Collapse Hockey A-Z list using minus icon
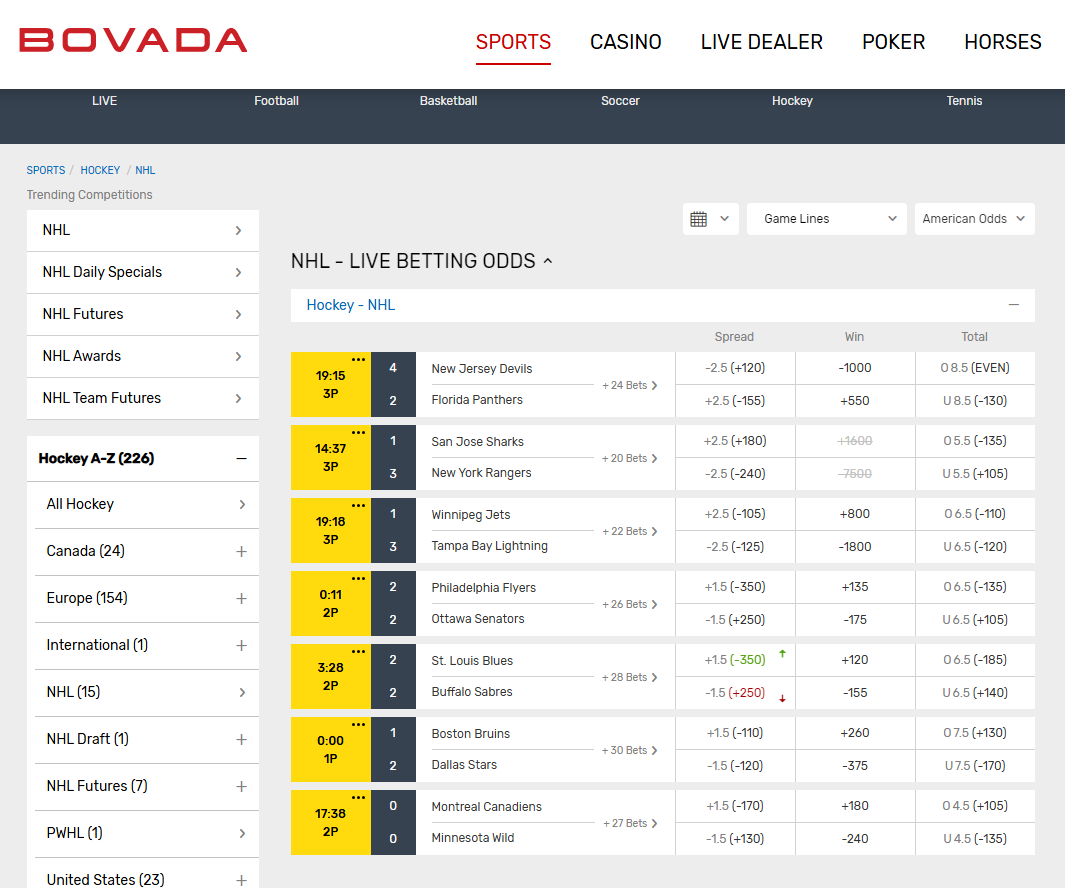The height and width of the screenshot is (888, 1065). point(241,459)
